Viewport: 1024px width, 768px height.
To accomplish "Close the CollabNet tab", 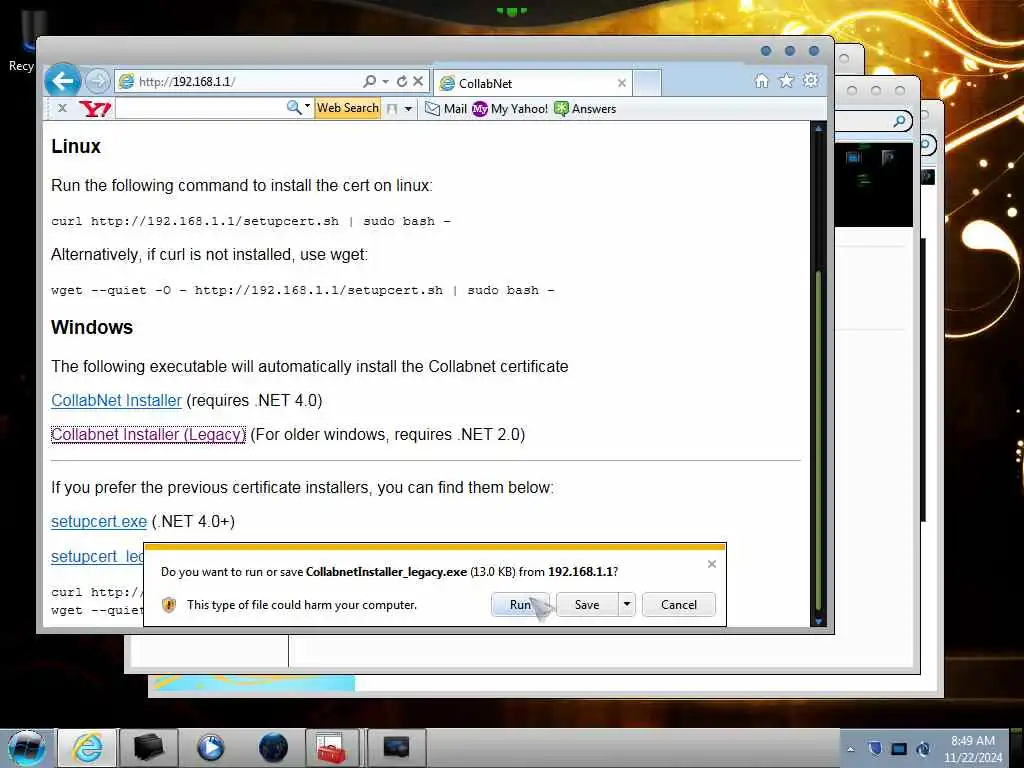I will point(622,83).
